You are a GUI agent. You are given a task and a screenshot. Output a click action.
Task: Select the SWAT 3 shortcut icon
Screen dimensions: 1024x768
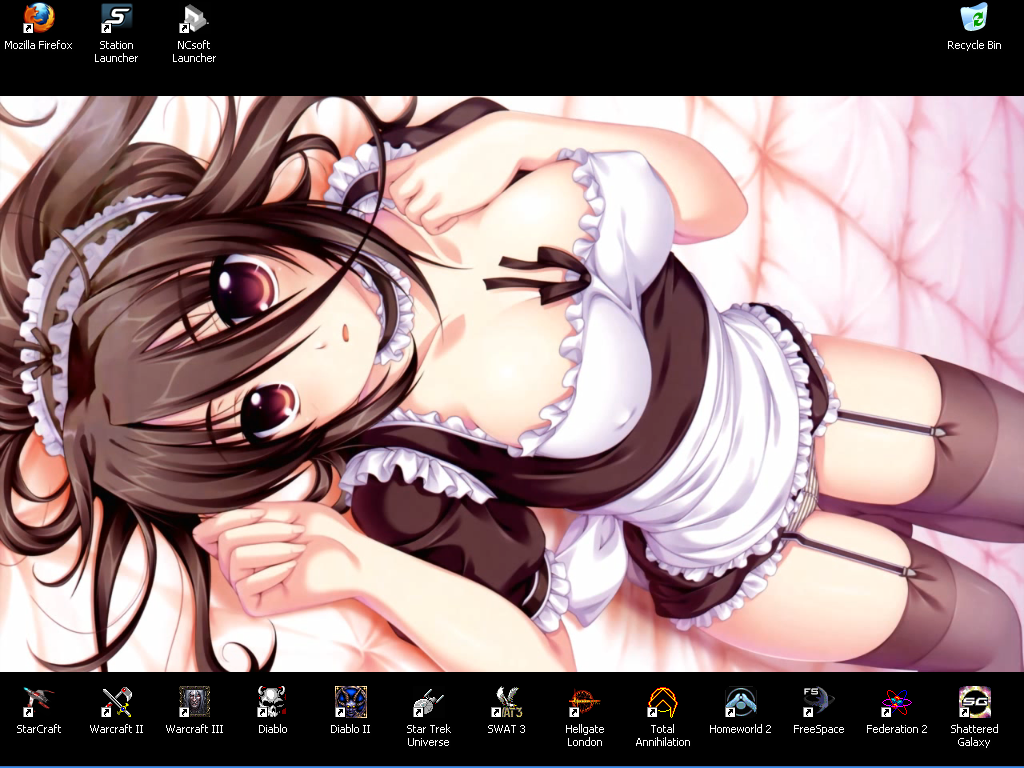click(x=506, y=702)
